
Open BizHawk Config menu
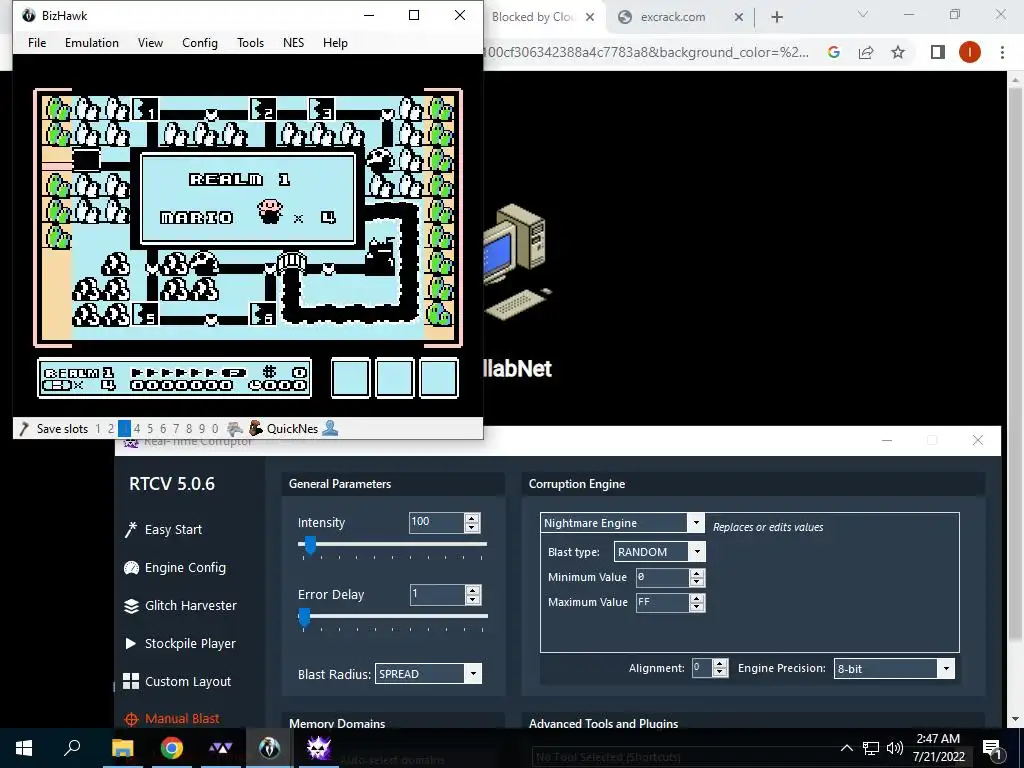200,42
